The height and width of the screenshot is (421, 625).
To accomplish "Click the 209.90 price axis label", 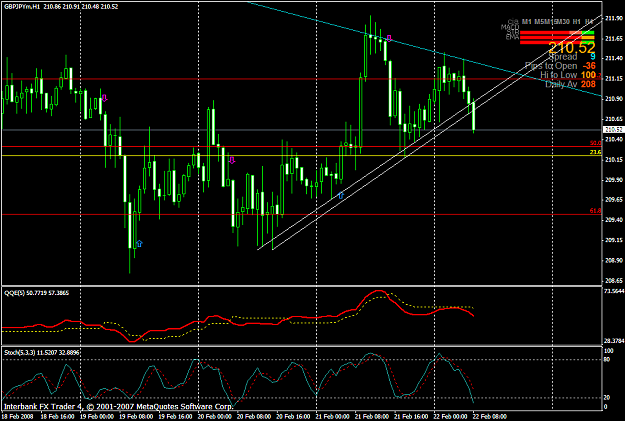I will pyautogui.click(x=614, y=179).
